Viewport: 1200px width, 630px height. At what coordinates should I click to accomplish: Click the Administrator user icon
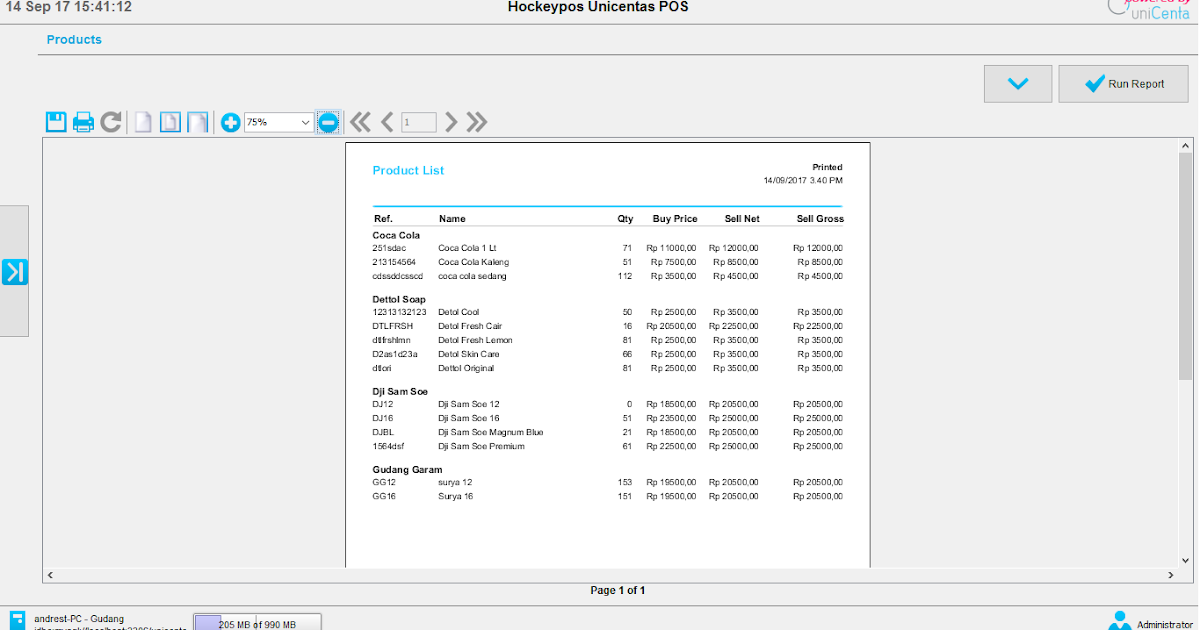(1120, 620)
